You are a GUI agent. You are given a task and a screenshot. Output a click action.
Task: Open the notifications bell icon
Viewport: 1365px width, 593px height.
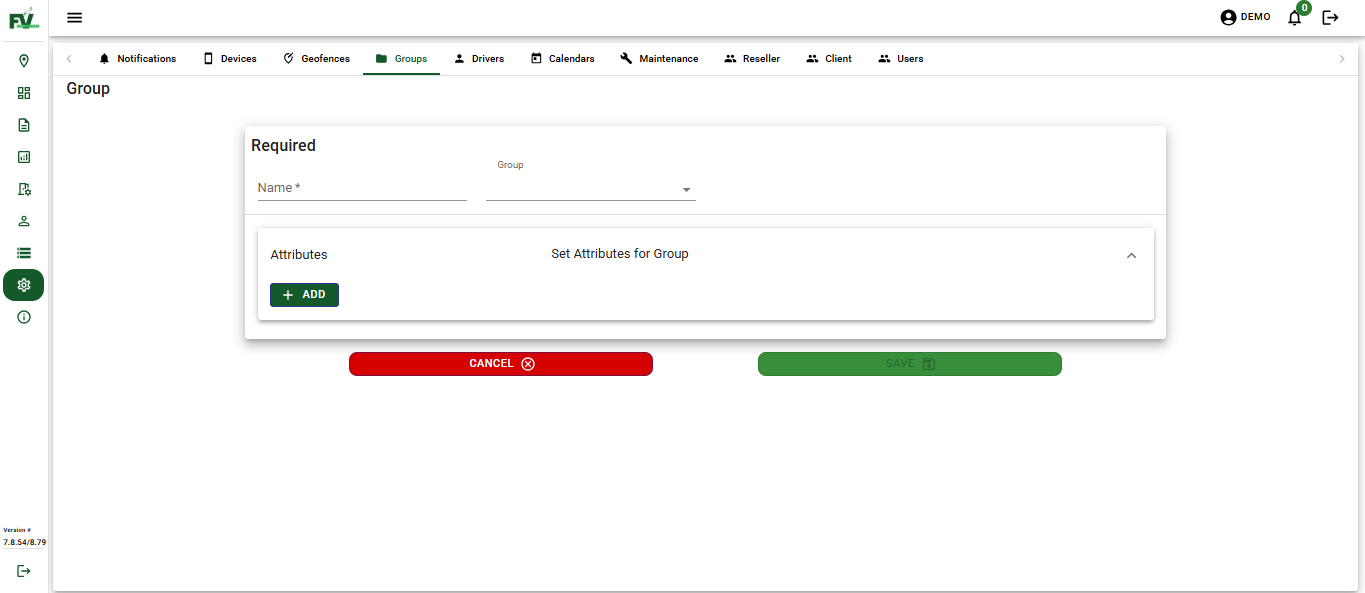pyautogui.click(x=1294, y=17)
